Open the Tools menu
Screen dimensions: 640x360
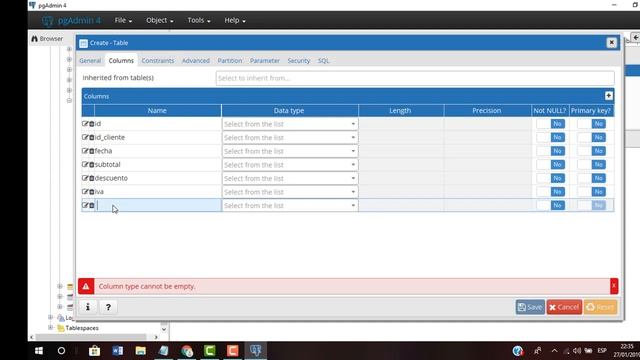(199, 20)
